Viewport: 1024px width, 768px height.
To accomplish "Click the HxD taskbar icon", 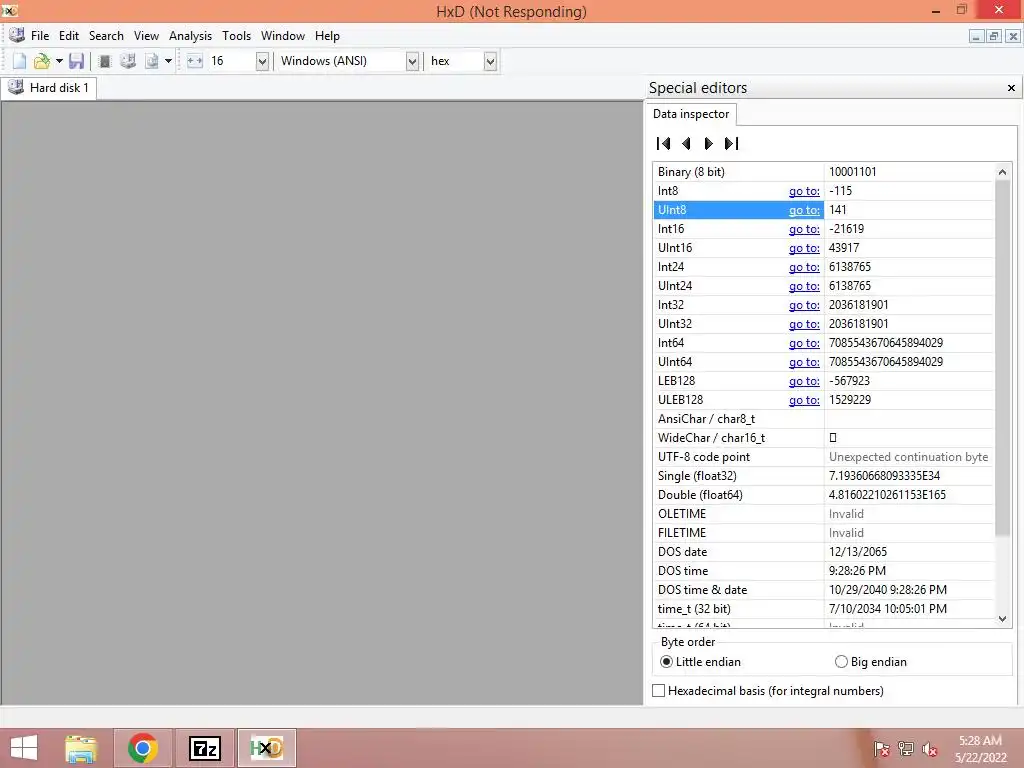I will (266, 748).
